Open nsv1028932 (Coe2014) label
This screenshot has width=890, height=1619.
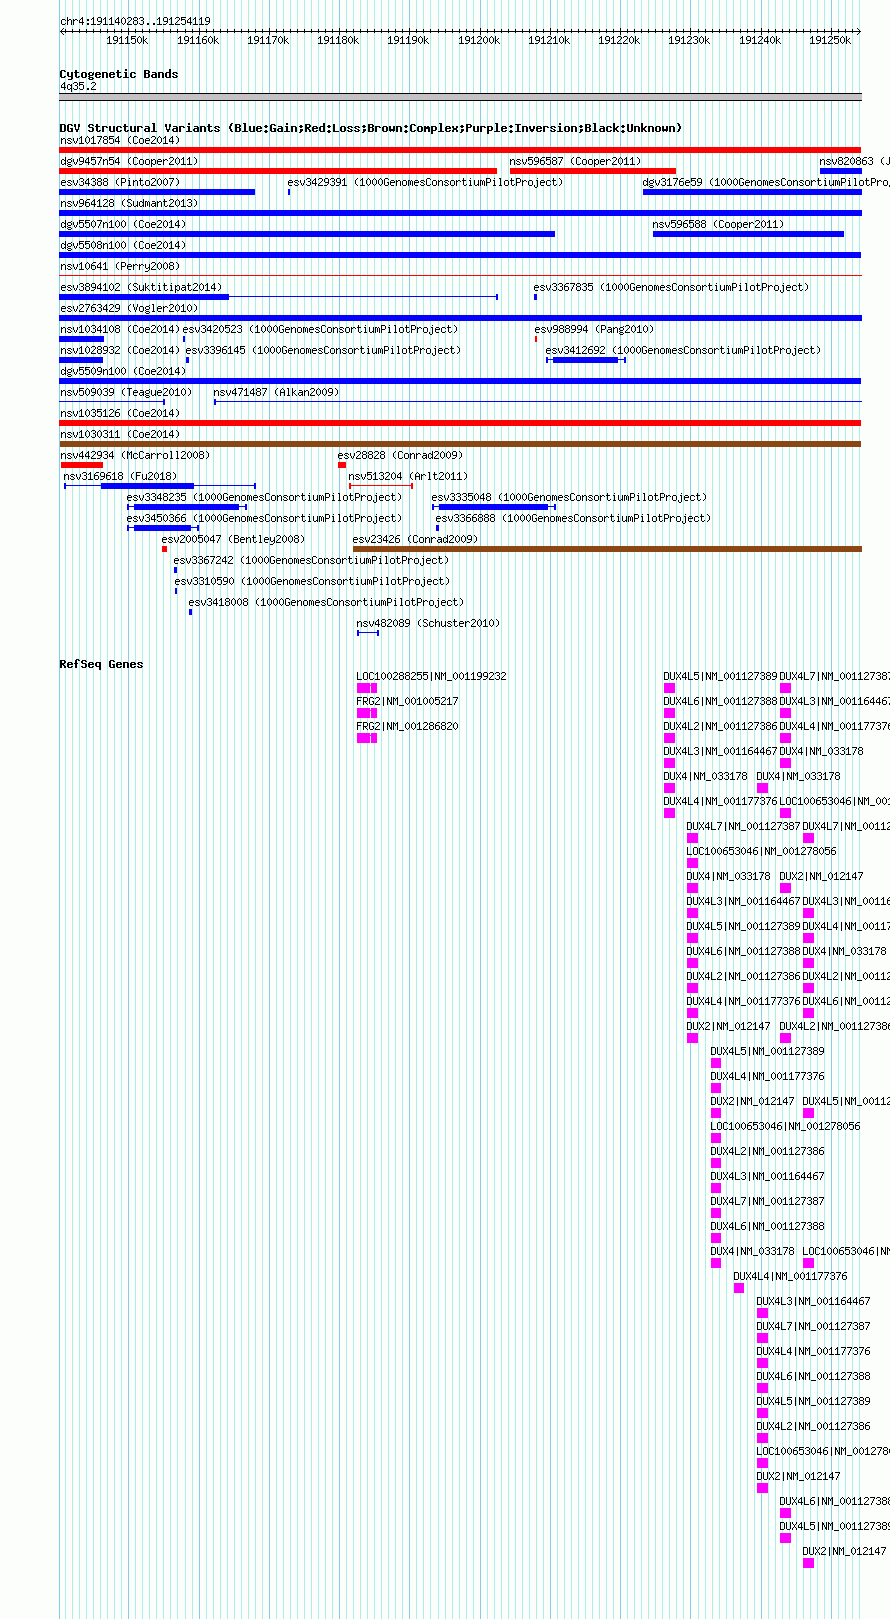click(x=120, y=350)
